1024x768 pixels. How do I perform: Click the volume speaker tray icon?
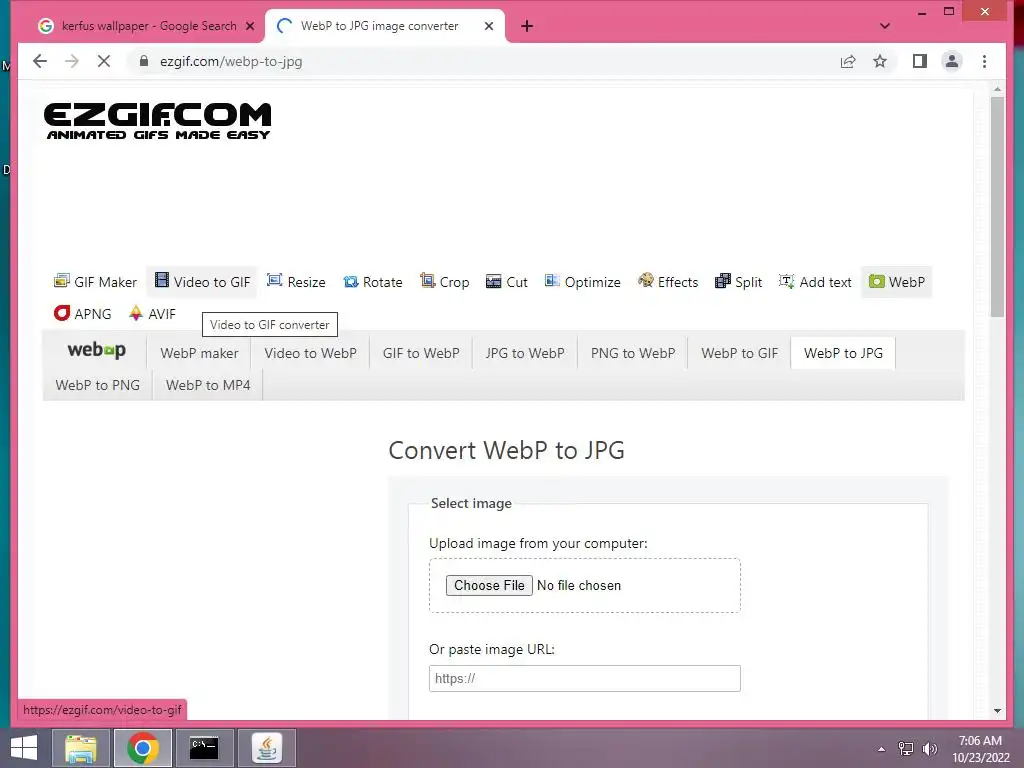coord(929,749)
